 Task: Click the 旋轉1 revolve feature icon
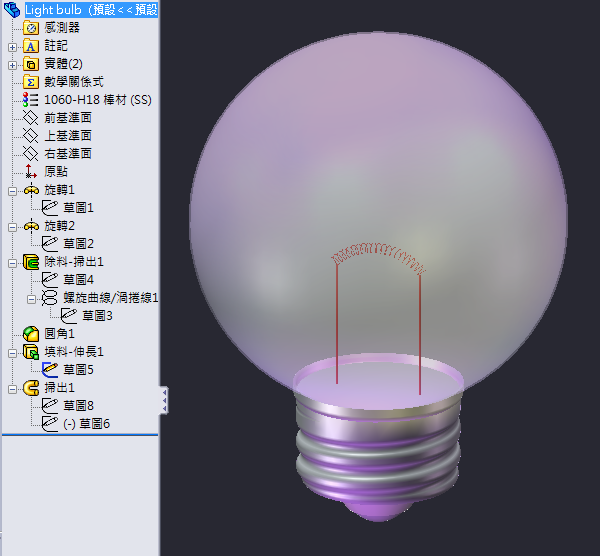click(31, 190)
